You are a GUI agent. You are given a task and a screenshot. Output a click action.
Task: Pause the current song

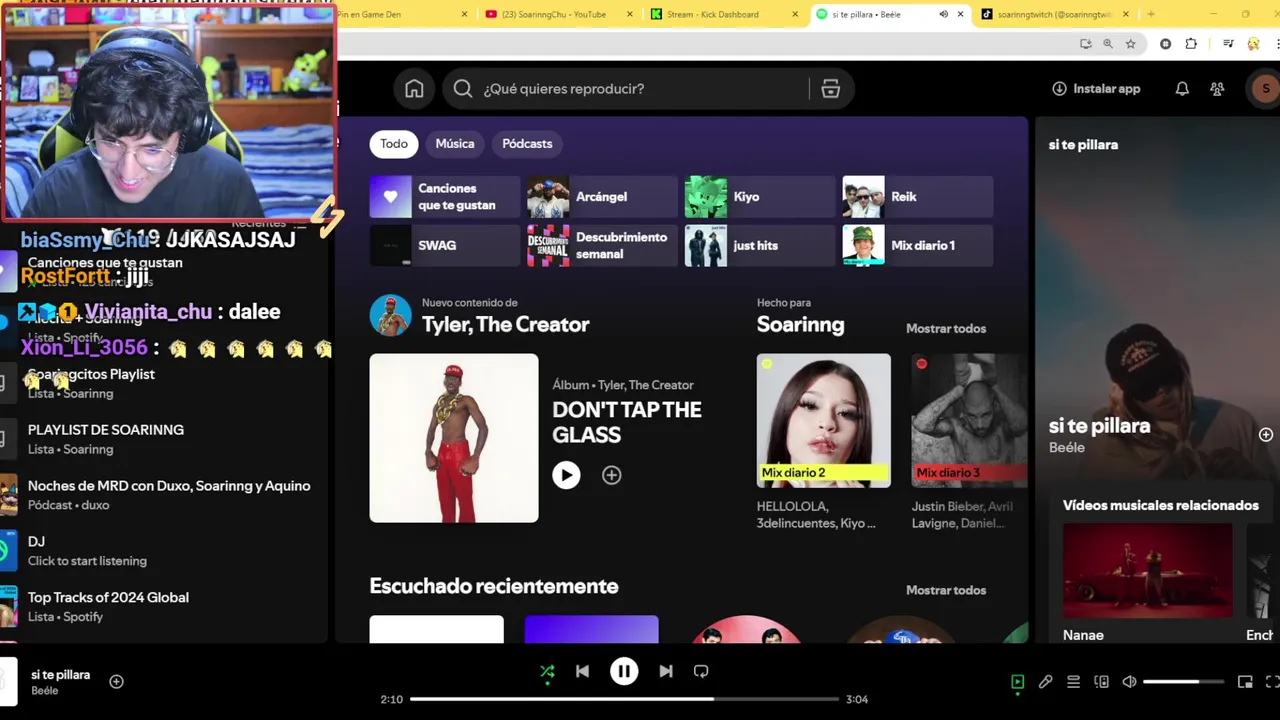624,672
